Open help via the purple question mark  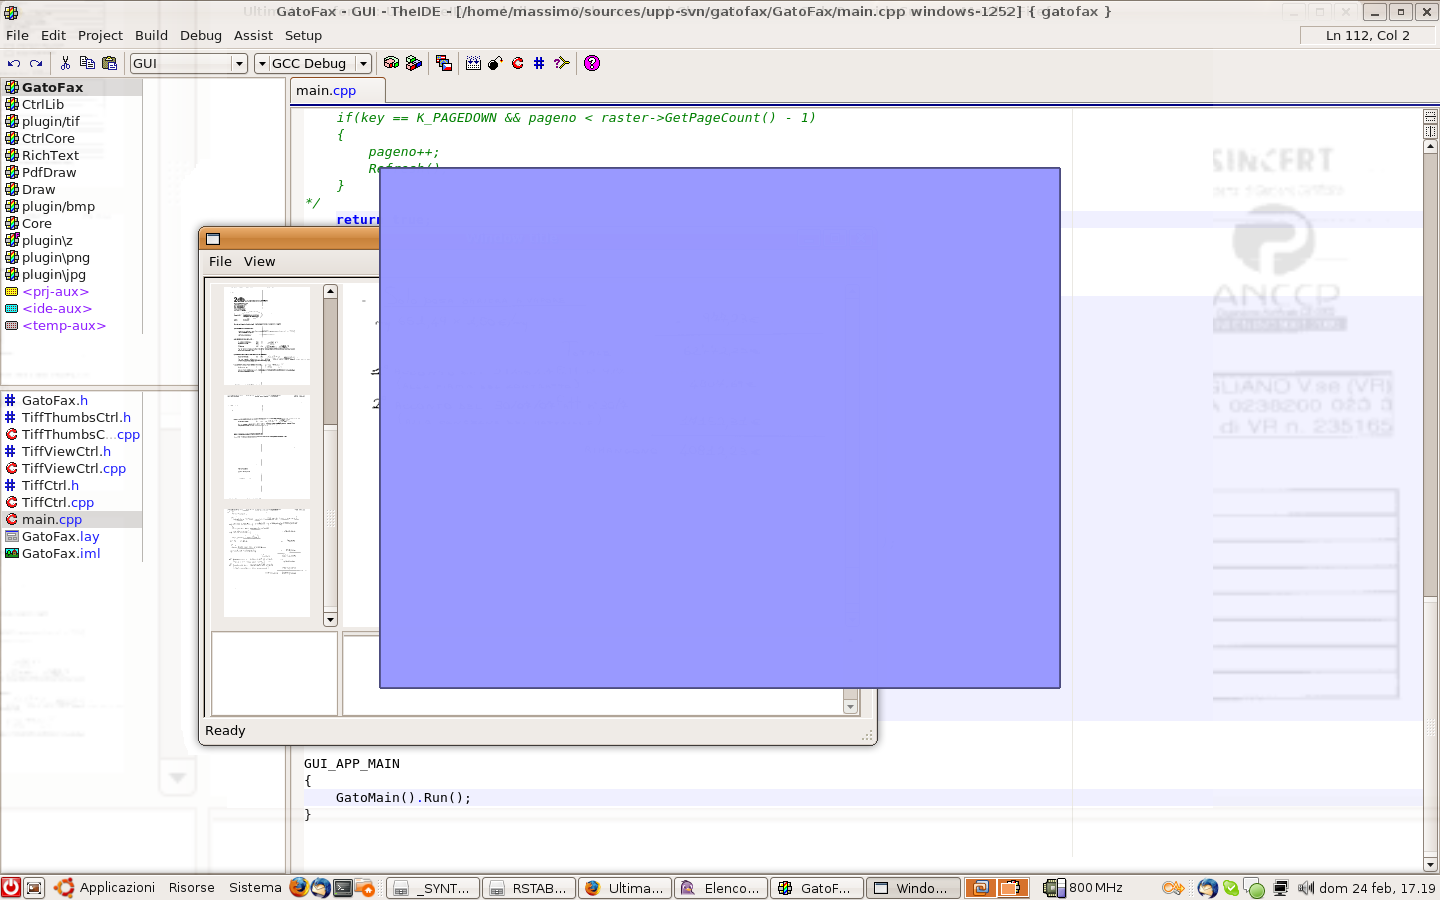click(x=592, y=63)
